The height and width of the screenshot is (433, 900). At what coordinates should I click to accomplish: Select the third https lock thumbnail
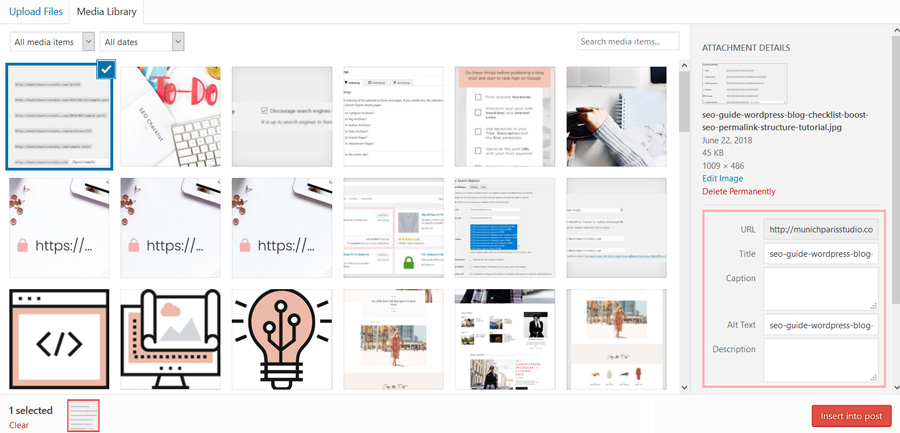click(x=282, y=228)
